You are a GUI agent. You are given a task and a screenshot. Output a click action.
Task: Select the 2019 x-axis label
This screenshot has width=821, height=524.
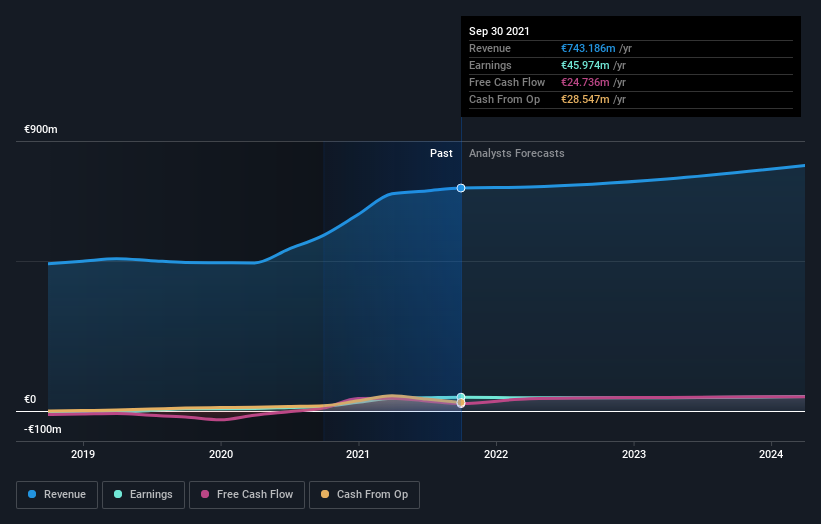tap(83, 454)
